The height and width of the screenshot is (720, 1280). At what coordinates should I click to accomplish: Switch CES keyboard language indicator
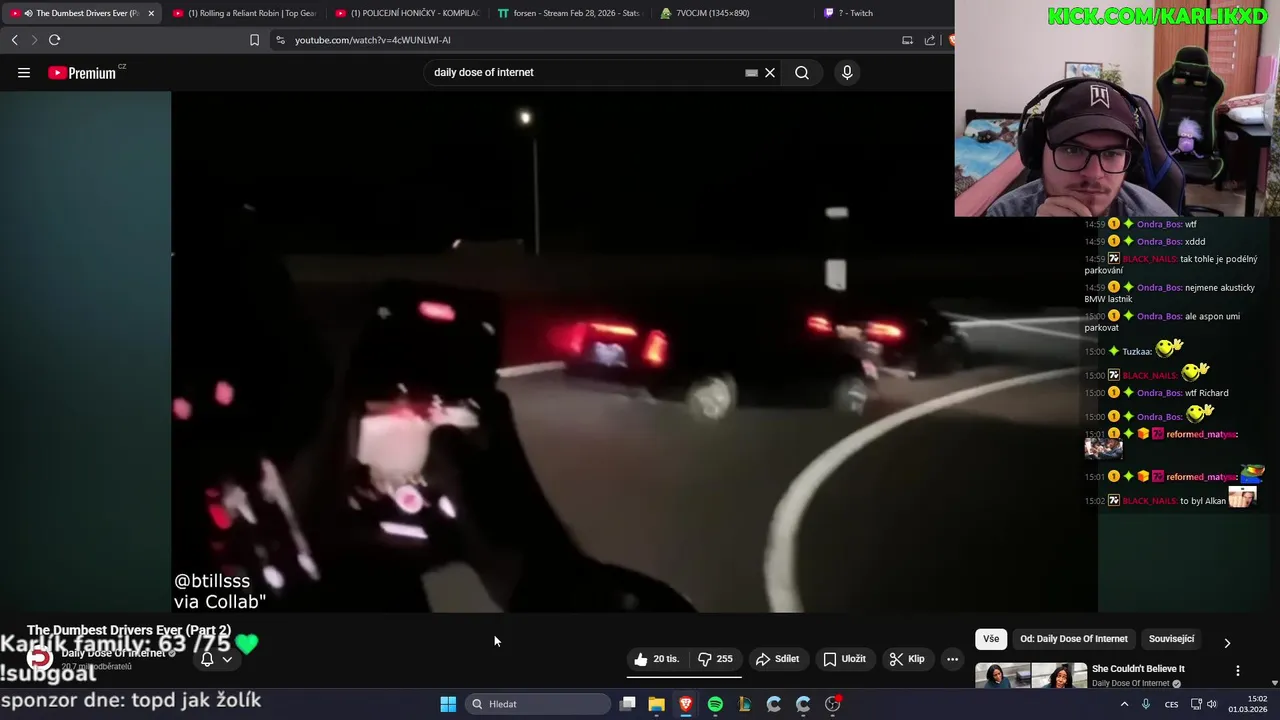[1171, 704]
